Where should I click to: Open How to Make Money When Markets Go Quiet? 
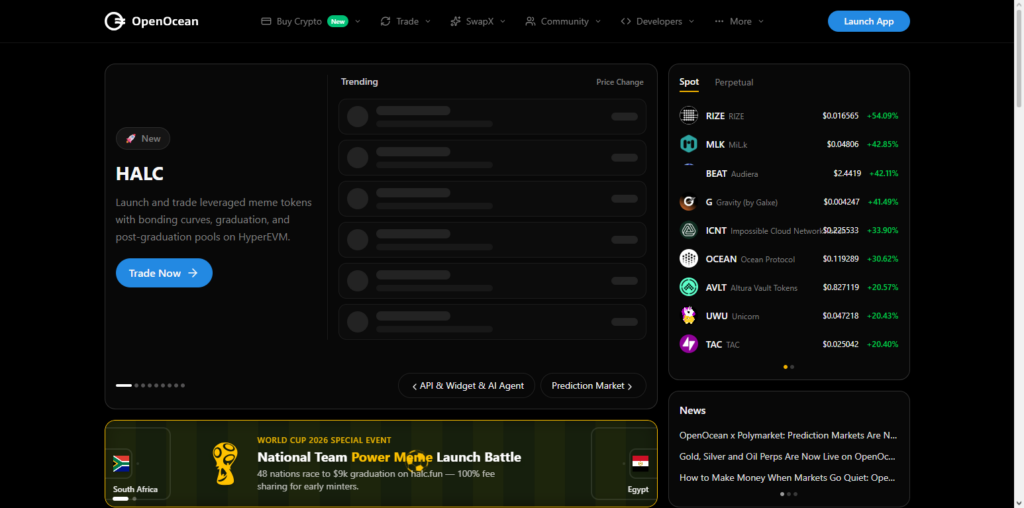[788, 477]
